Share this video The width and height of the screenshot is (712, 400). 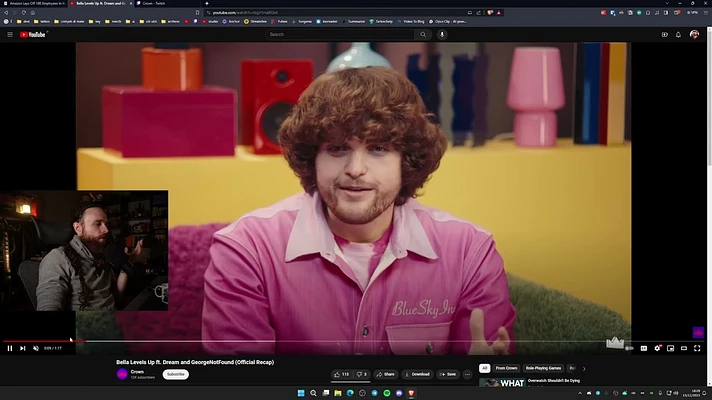tap(386, 374)
